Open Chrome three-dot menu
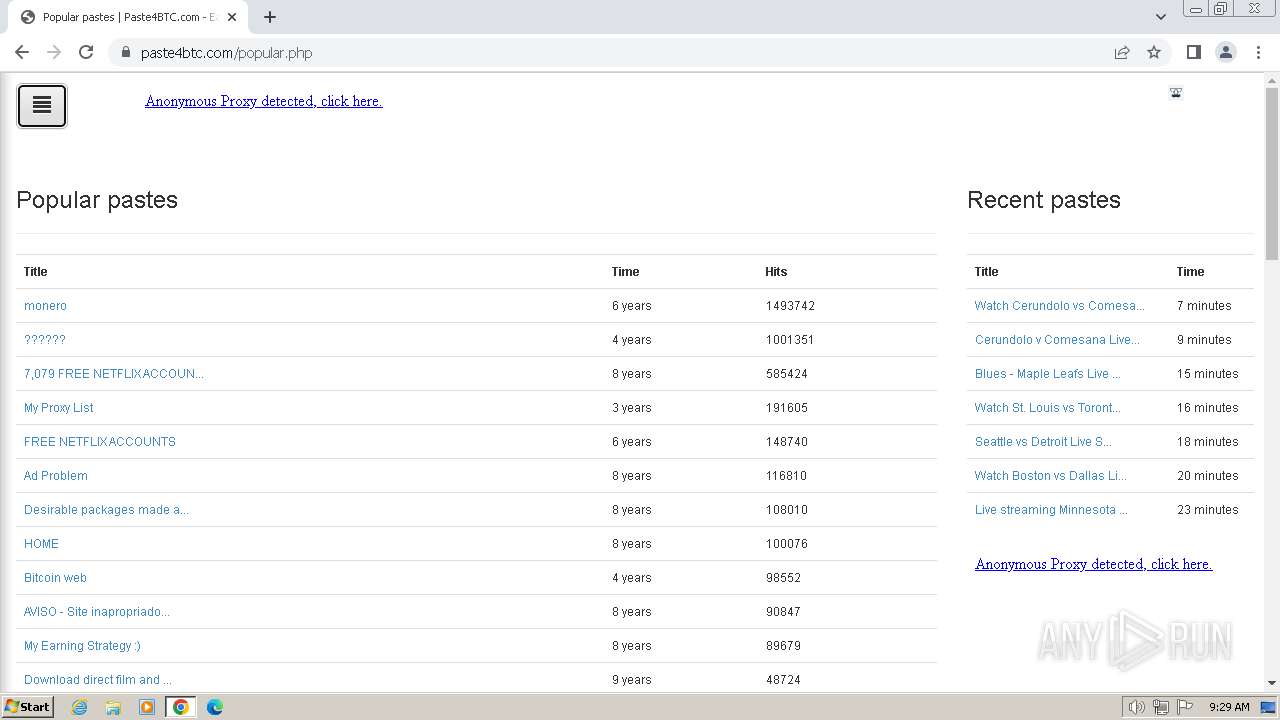 click(1258, 52)
